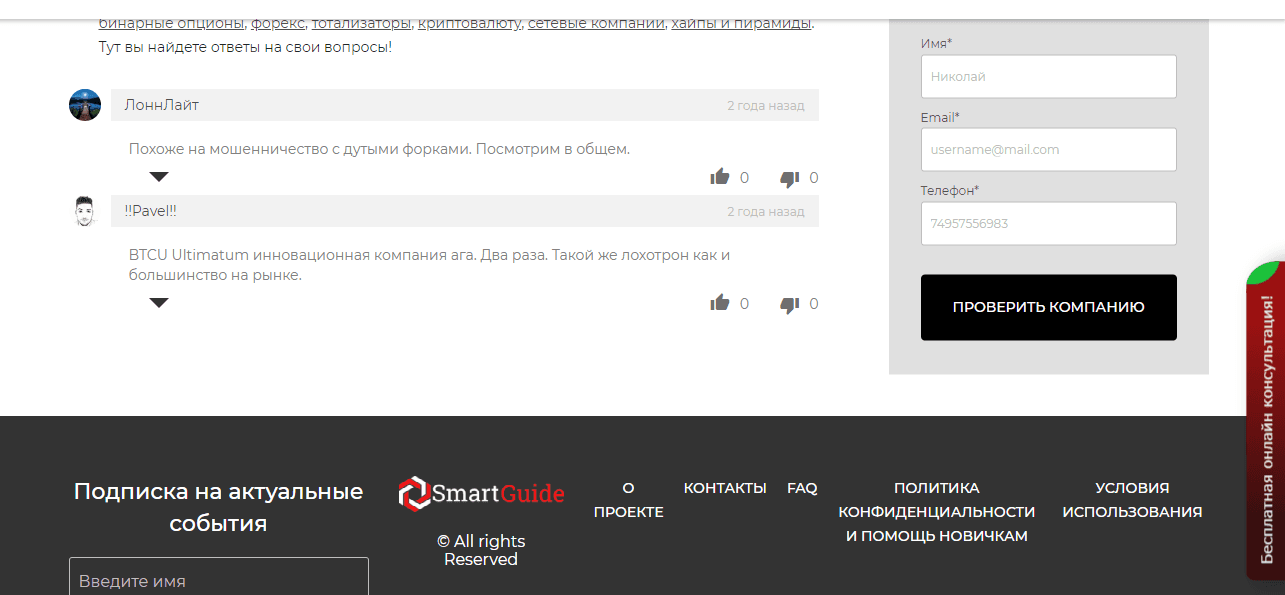Click !!Pavel!! user avatar
The width and height of the screenshot is (1285, 595).
pyautogui.click(x=85, y=211)
